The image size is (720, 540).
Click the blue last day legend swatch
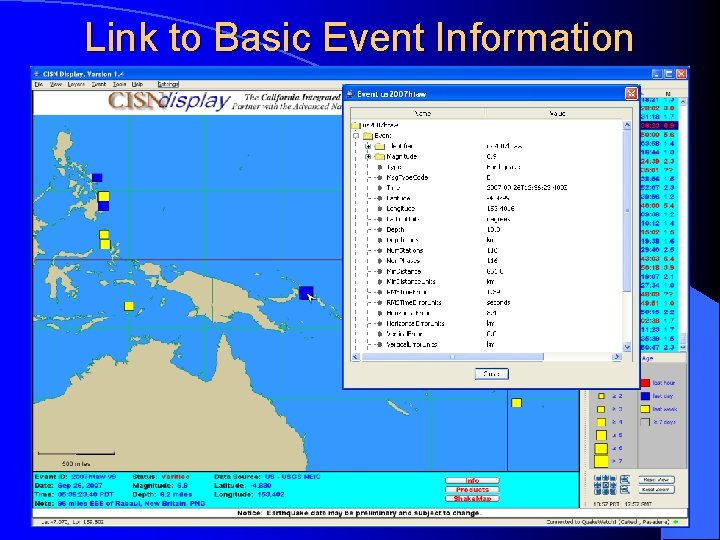645,396
